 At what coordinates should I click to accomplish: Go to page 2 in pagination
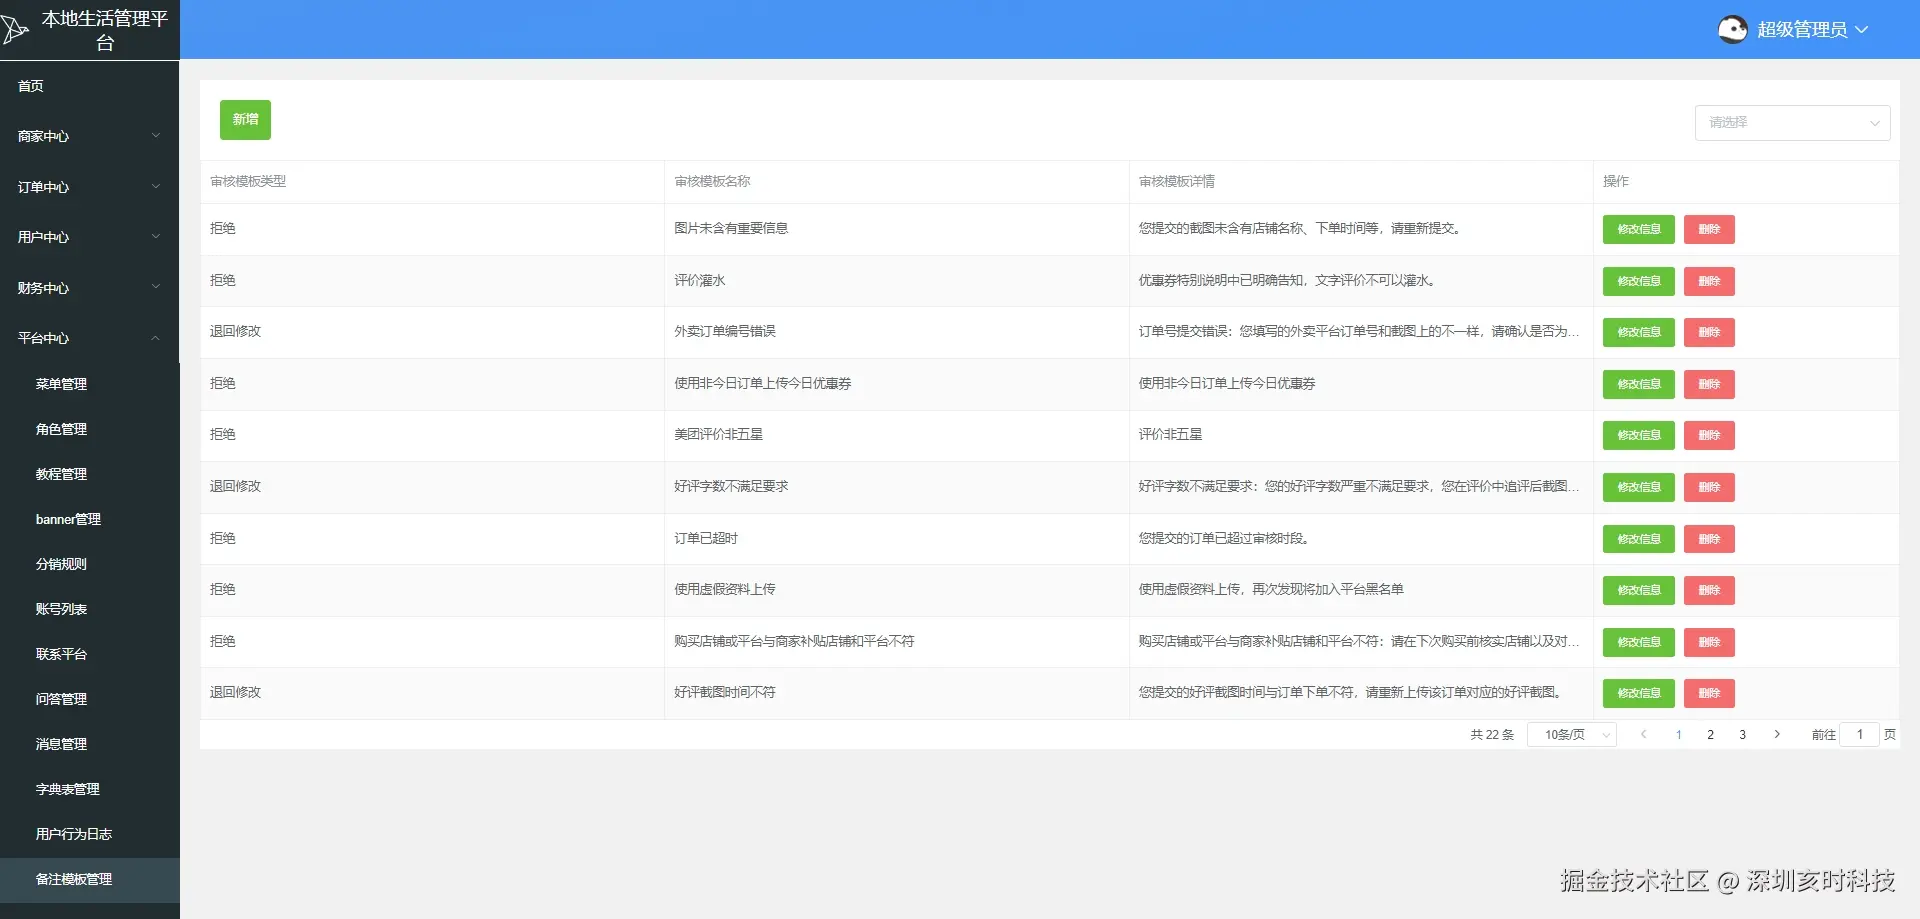click(1711, 735)
